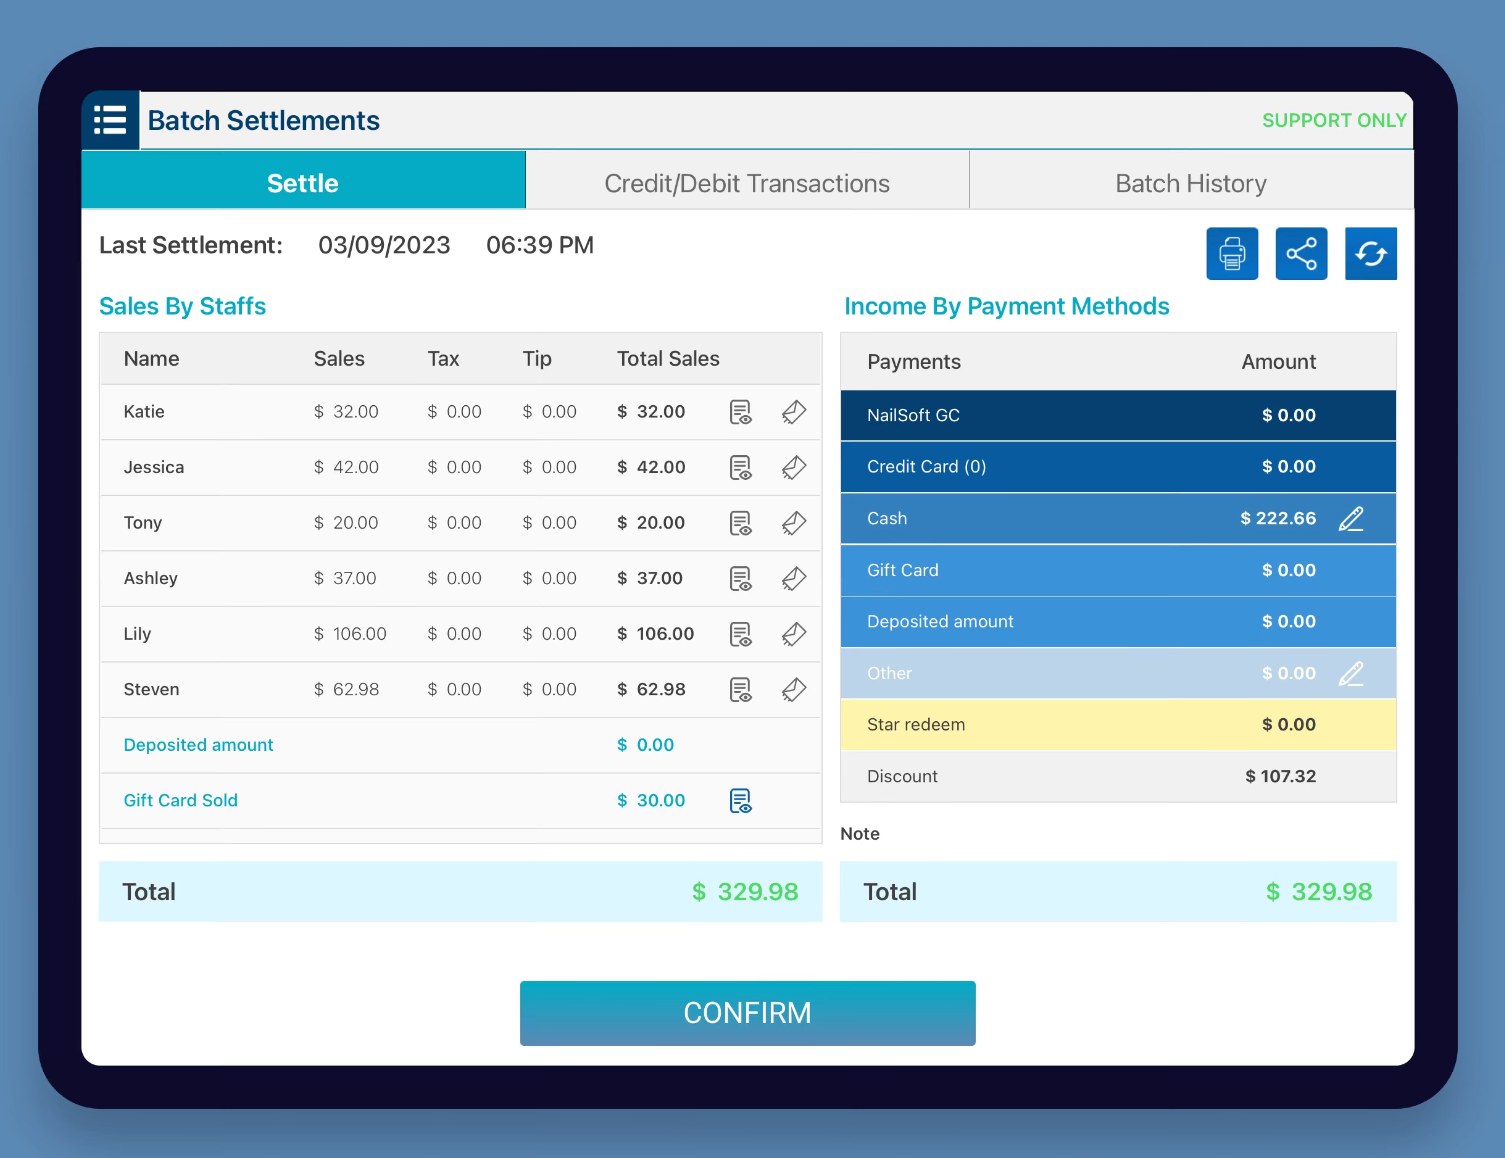Refresh the settlement data

(1370, 254)
